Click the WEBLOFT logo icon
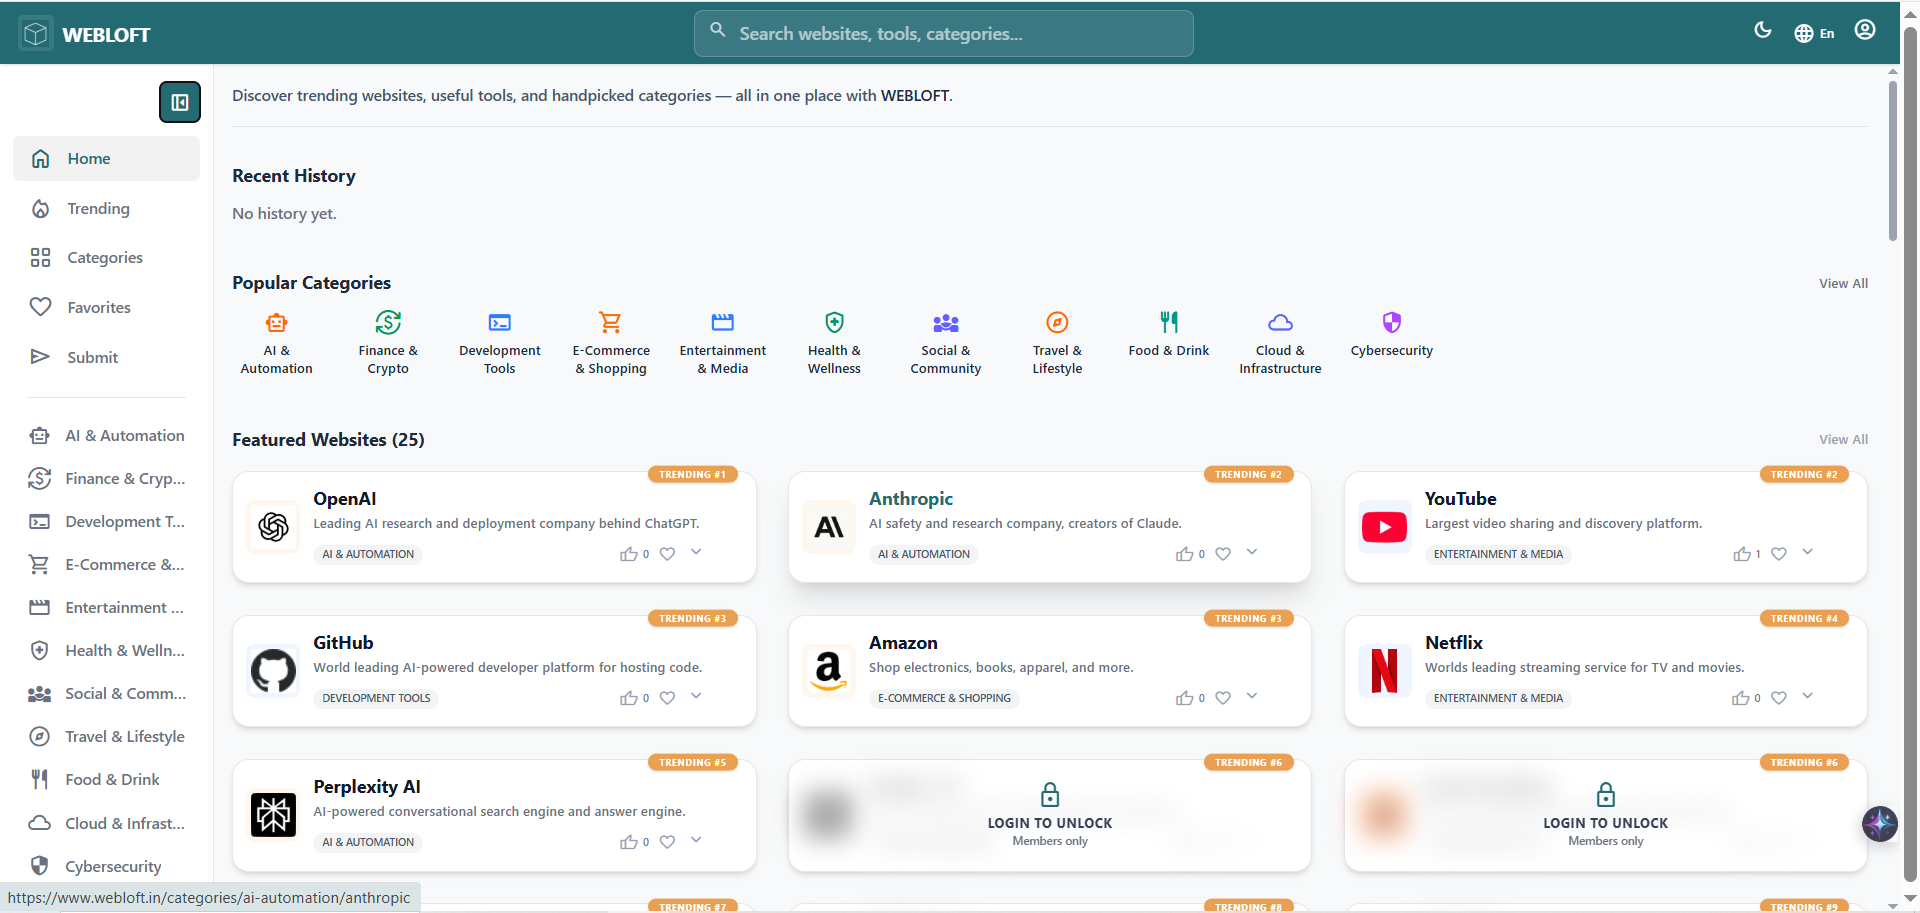 pyautogui.click(x=34, y=32)
